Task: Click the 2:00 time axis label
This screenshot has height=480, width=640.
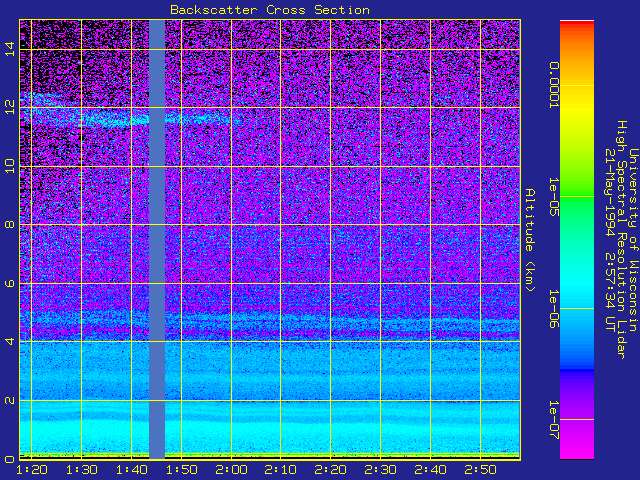Action: (x=231, y=470)
